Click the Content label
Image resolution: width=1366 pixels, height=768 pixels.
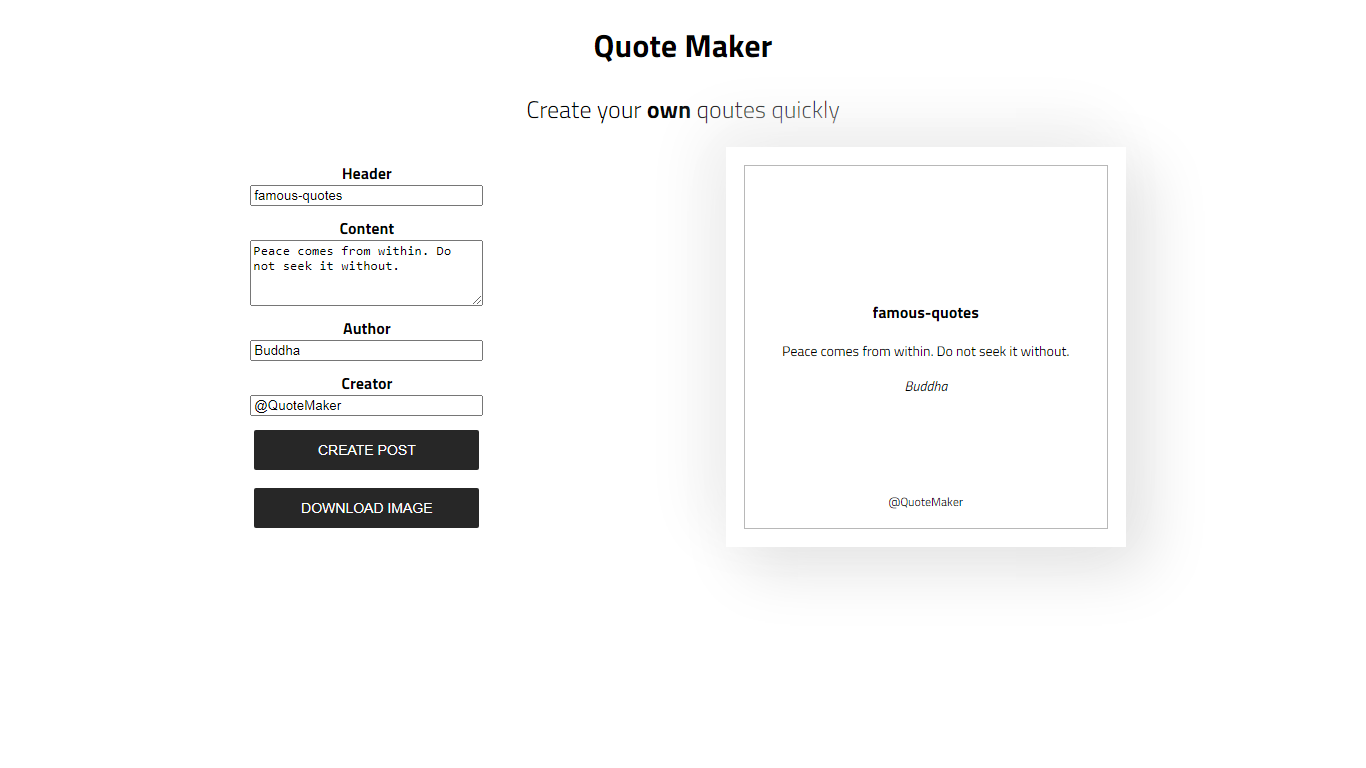(x=367, y=229)
